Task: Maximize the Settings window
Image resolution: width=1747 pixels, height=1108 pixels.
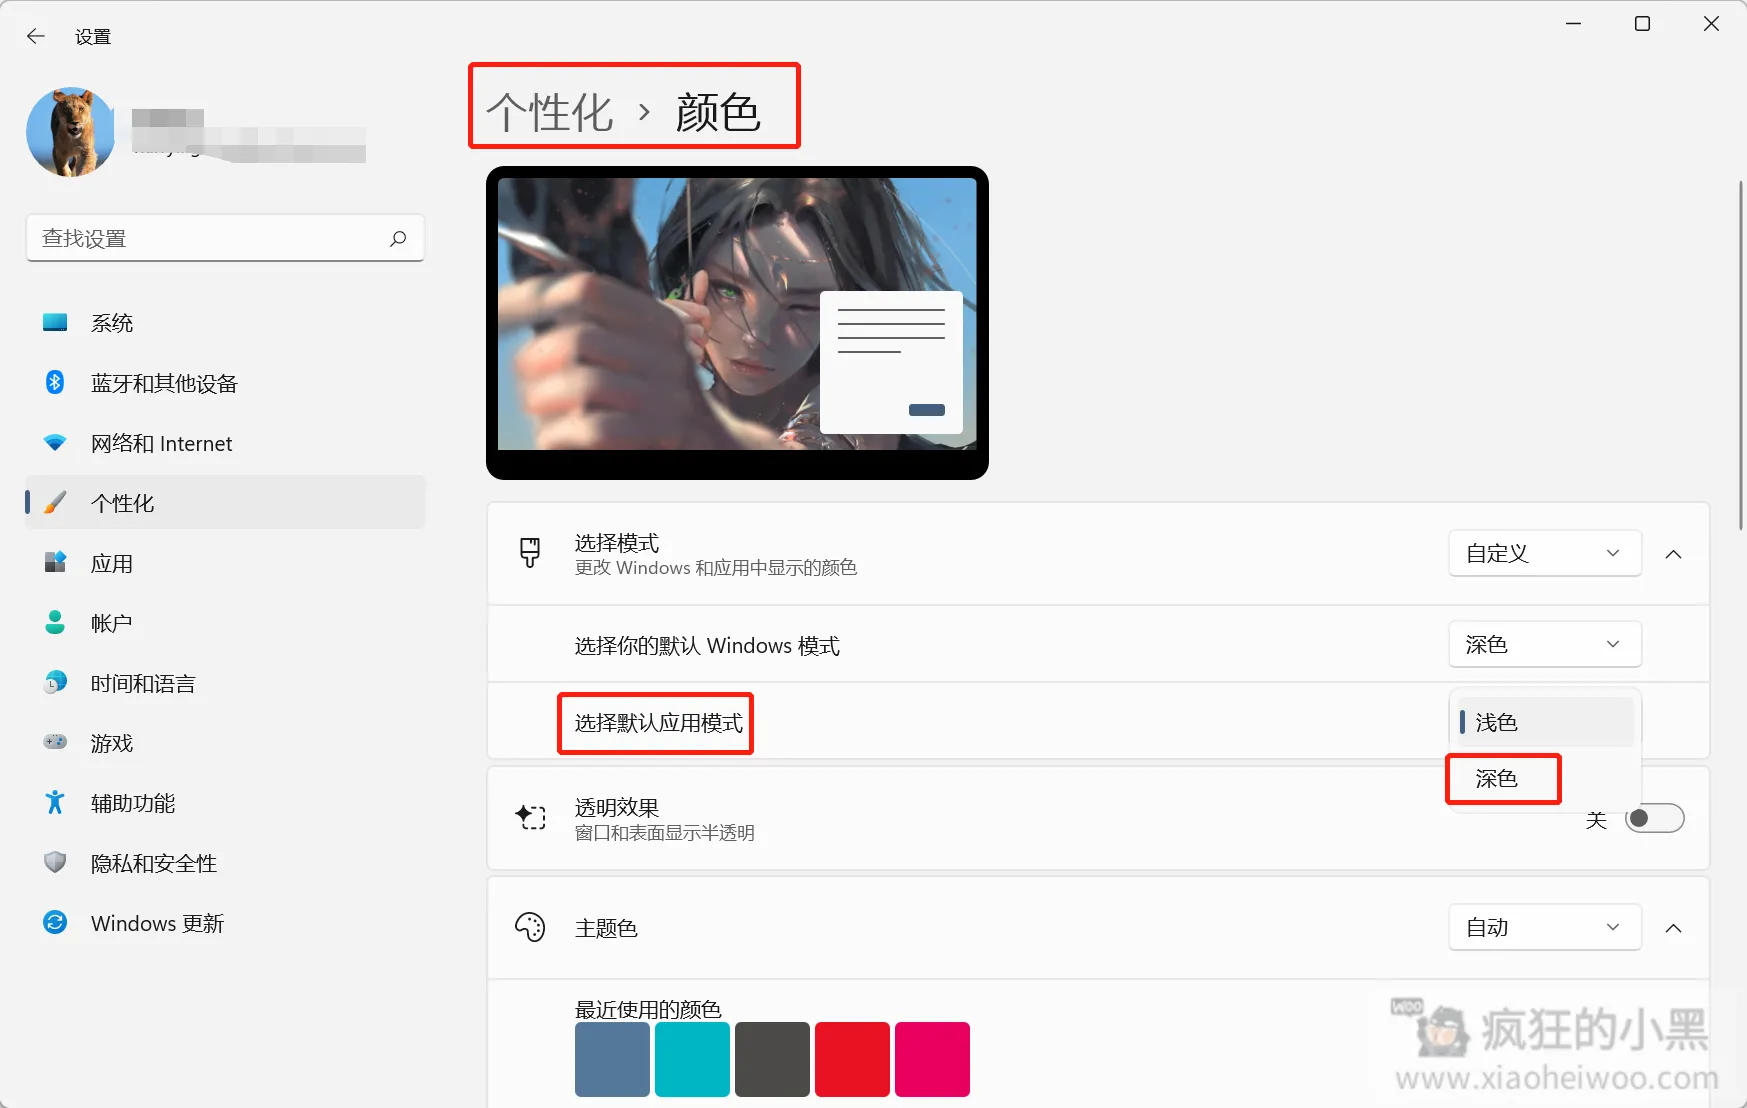Action: (x=1642, y=24)
